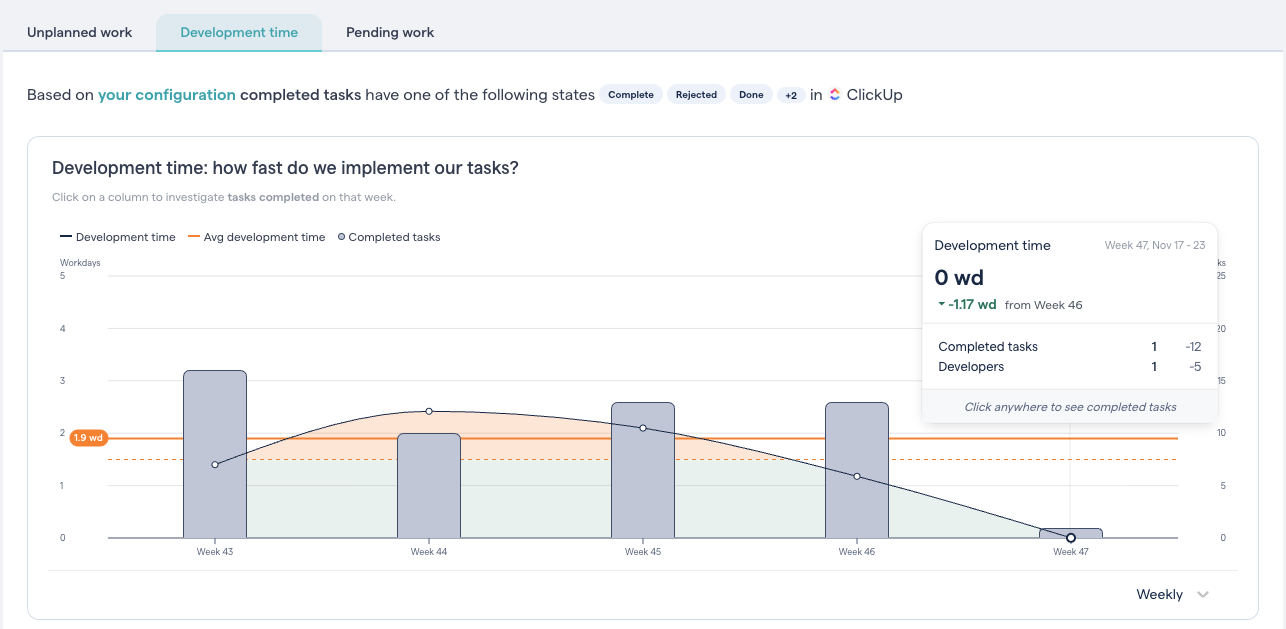Image resolution: width=1286 pixels, height=629 pixels.
Task: Click the 1.9 wd average marker
Action: (87, 437)
